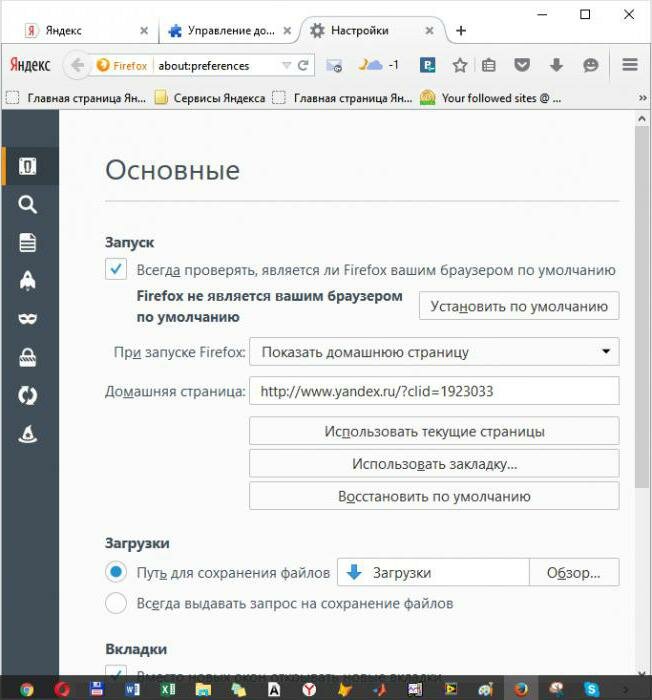
Task: Toggle always check default browser checkbox
Action: coord(116,269)
